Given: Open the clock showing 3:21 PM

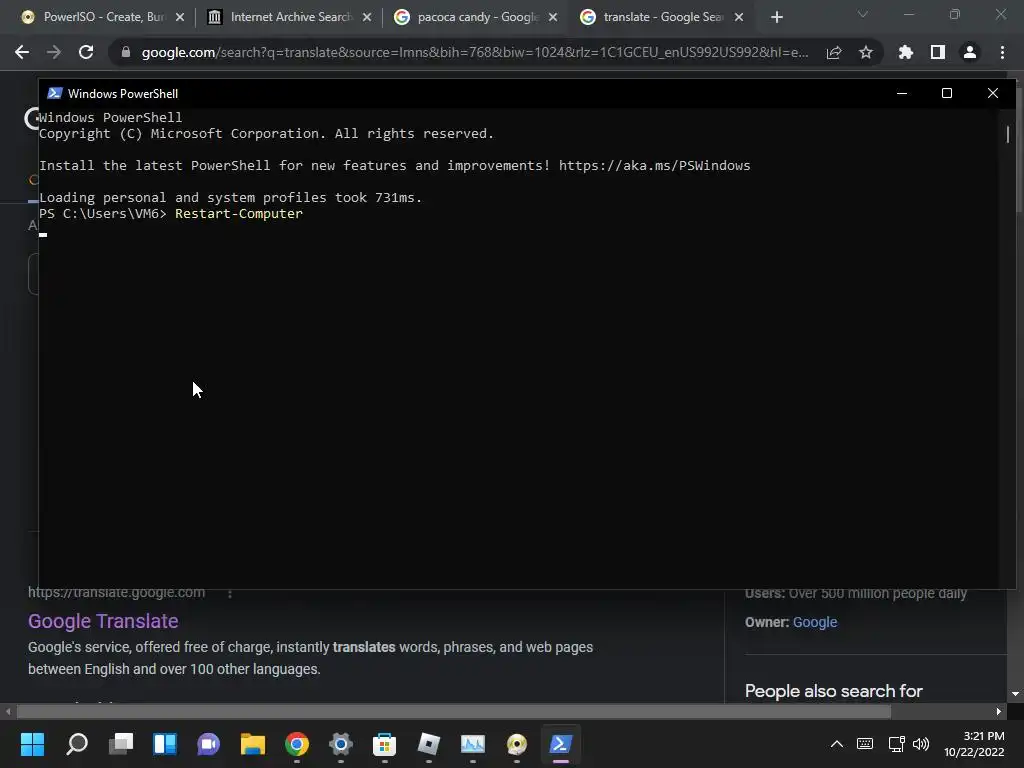Looking at the screenshot, I should (974, 744).
